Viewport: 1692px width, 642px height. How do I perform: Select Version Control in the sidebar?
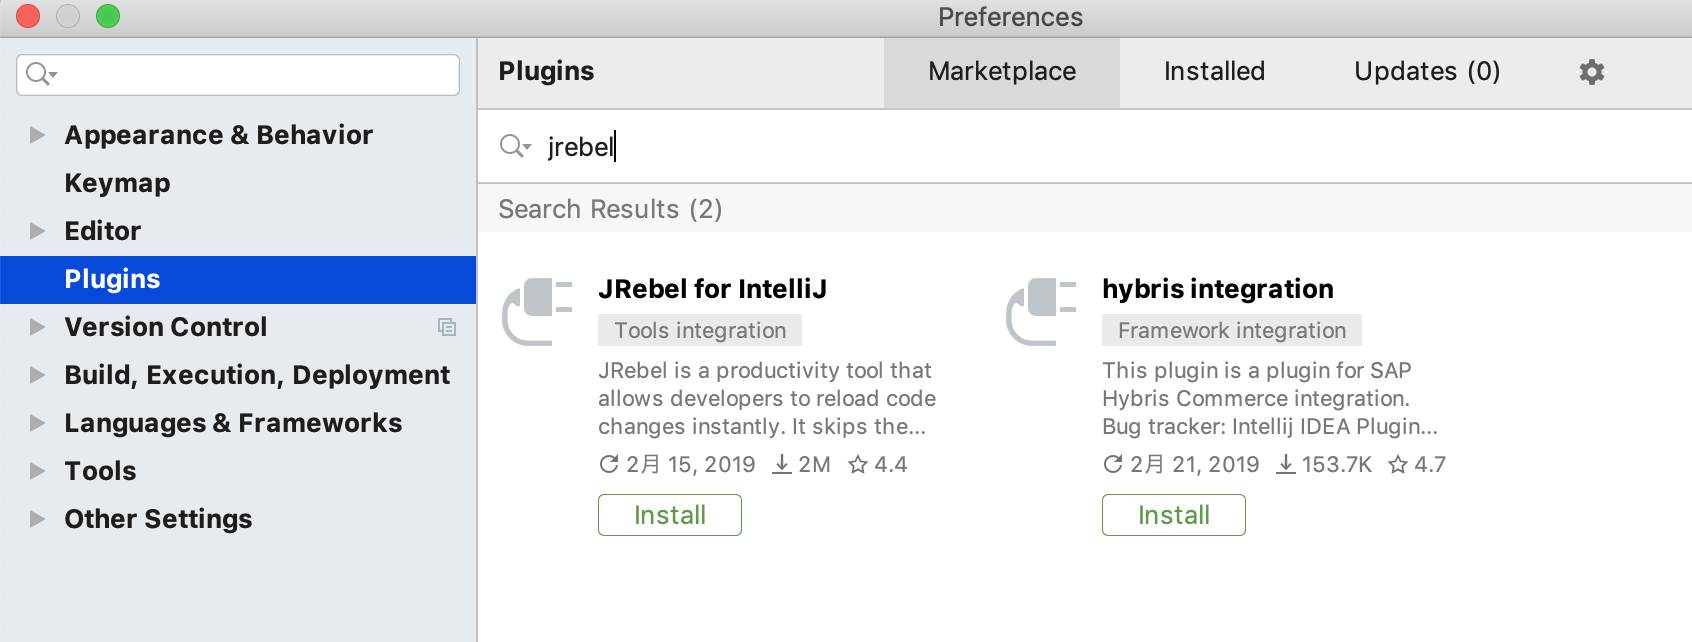165,327
